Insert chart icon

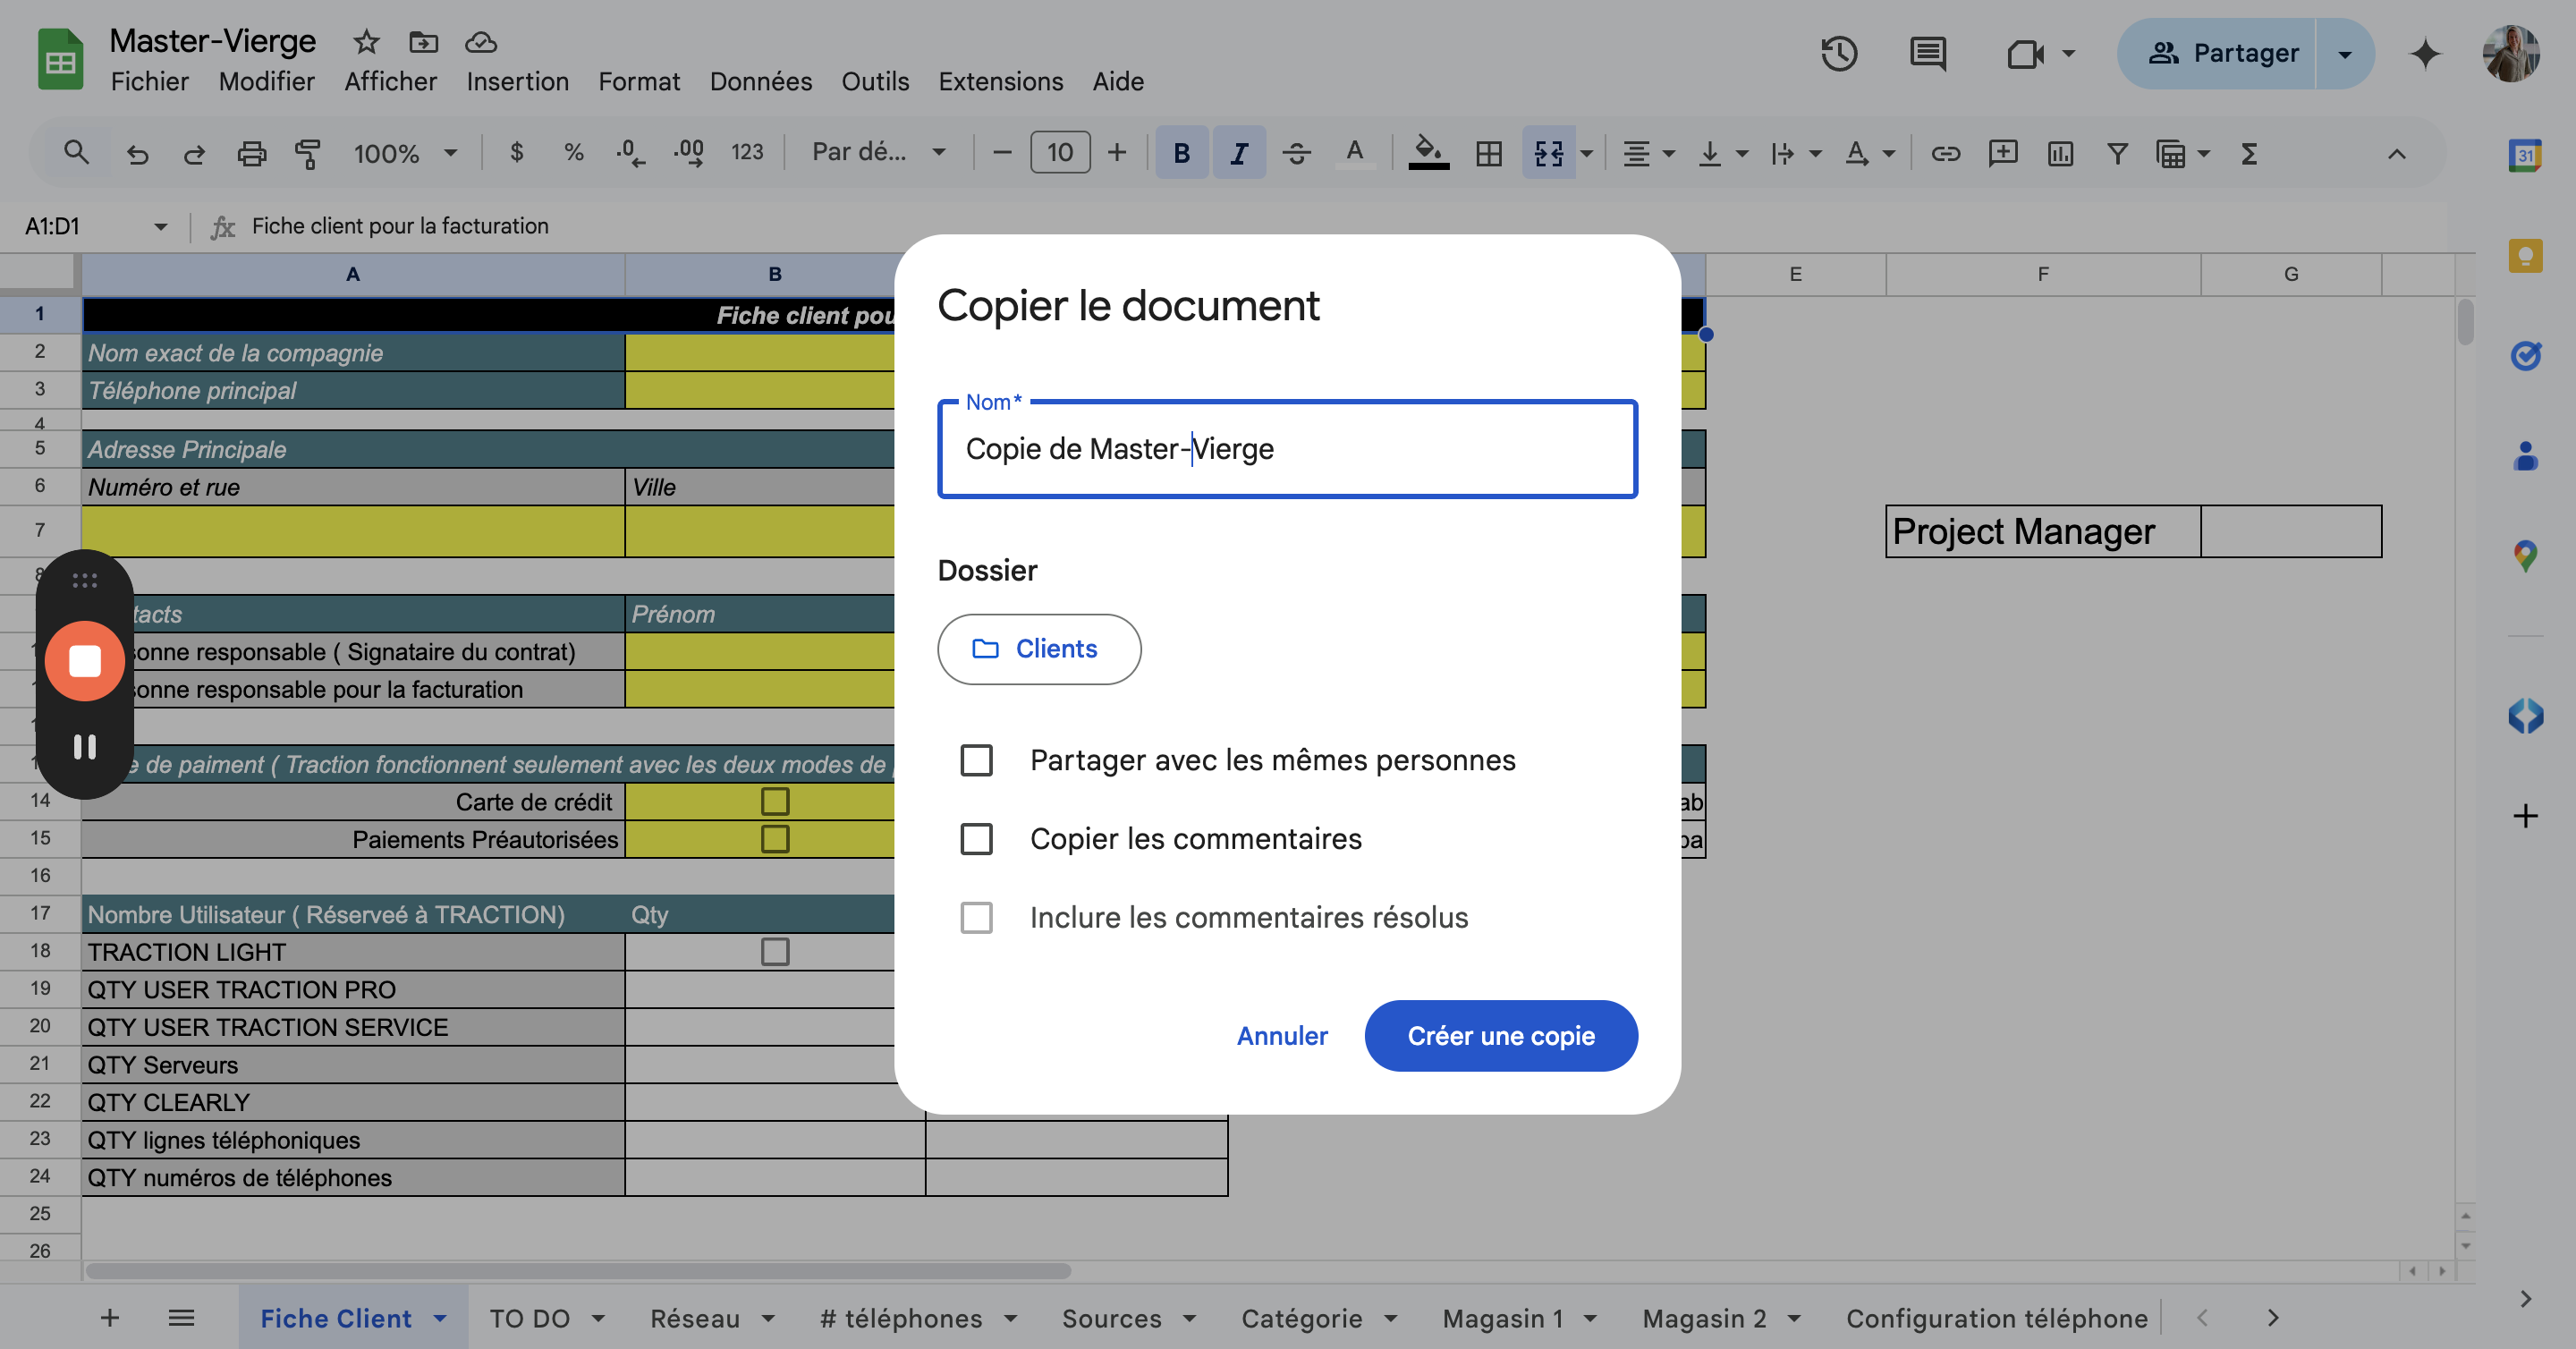click(x=2060, y=153)
